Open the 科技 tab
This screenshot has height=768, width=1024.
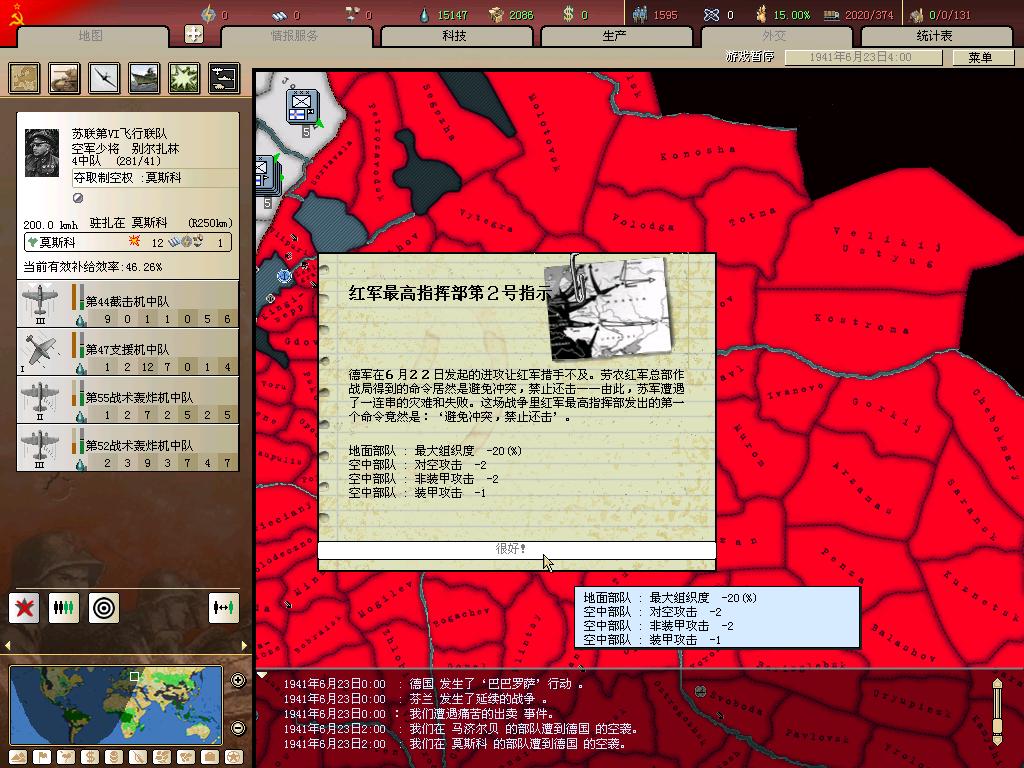(x=455, y=36)
